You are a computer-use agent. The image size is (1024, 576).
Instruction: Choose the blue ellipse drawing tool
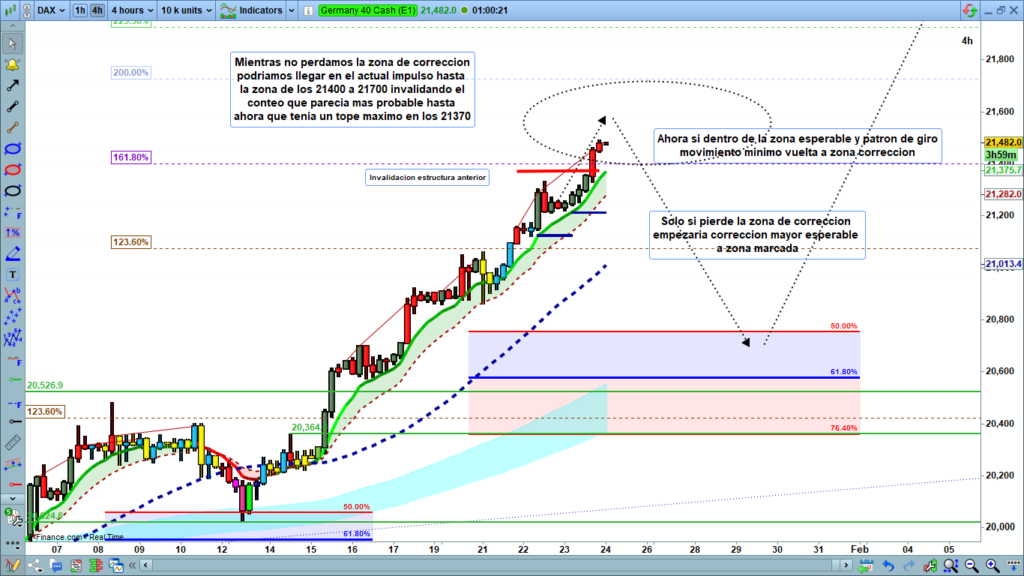13,149
